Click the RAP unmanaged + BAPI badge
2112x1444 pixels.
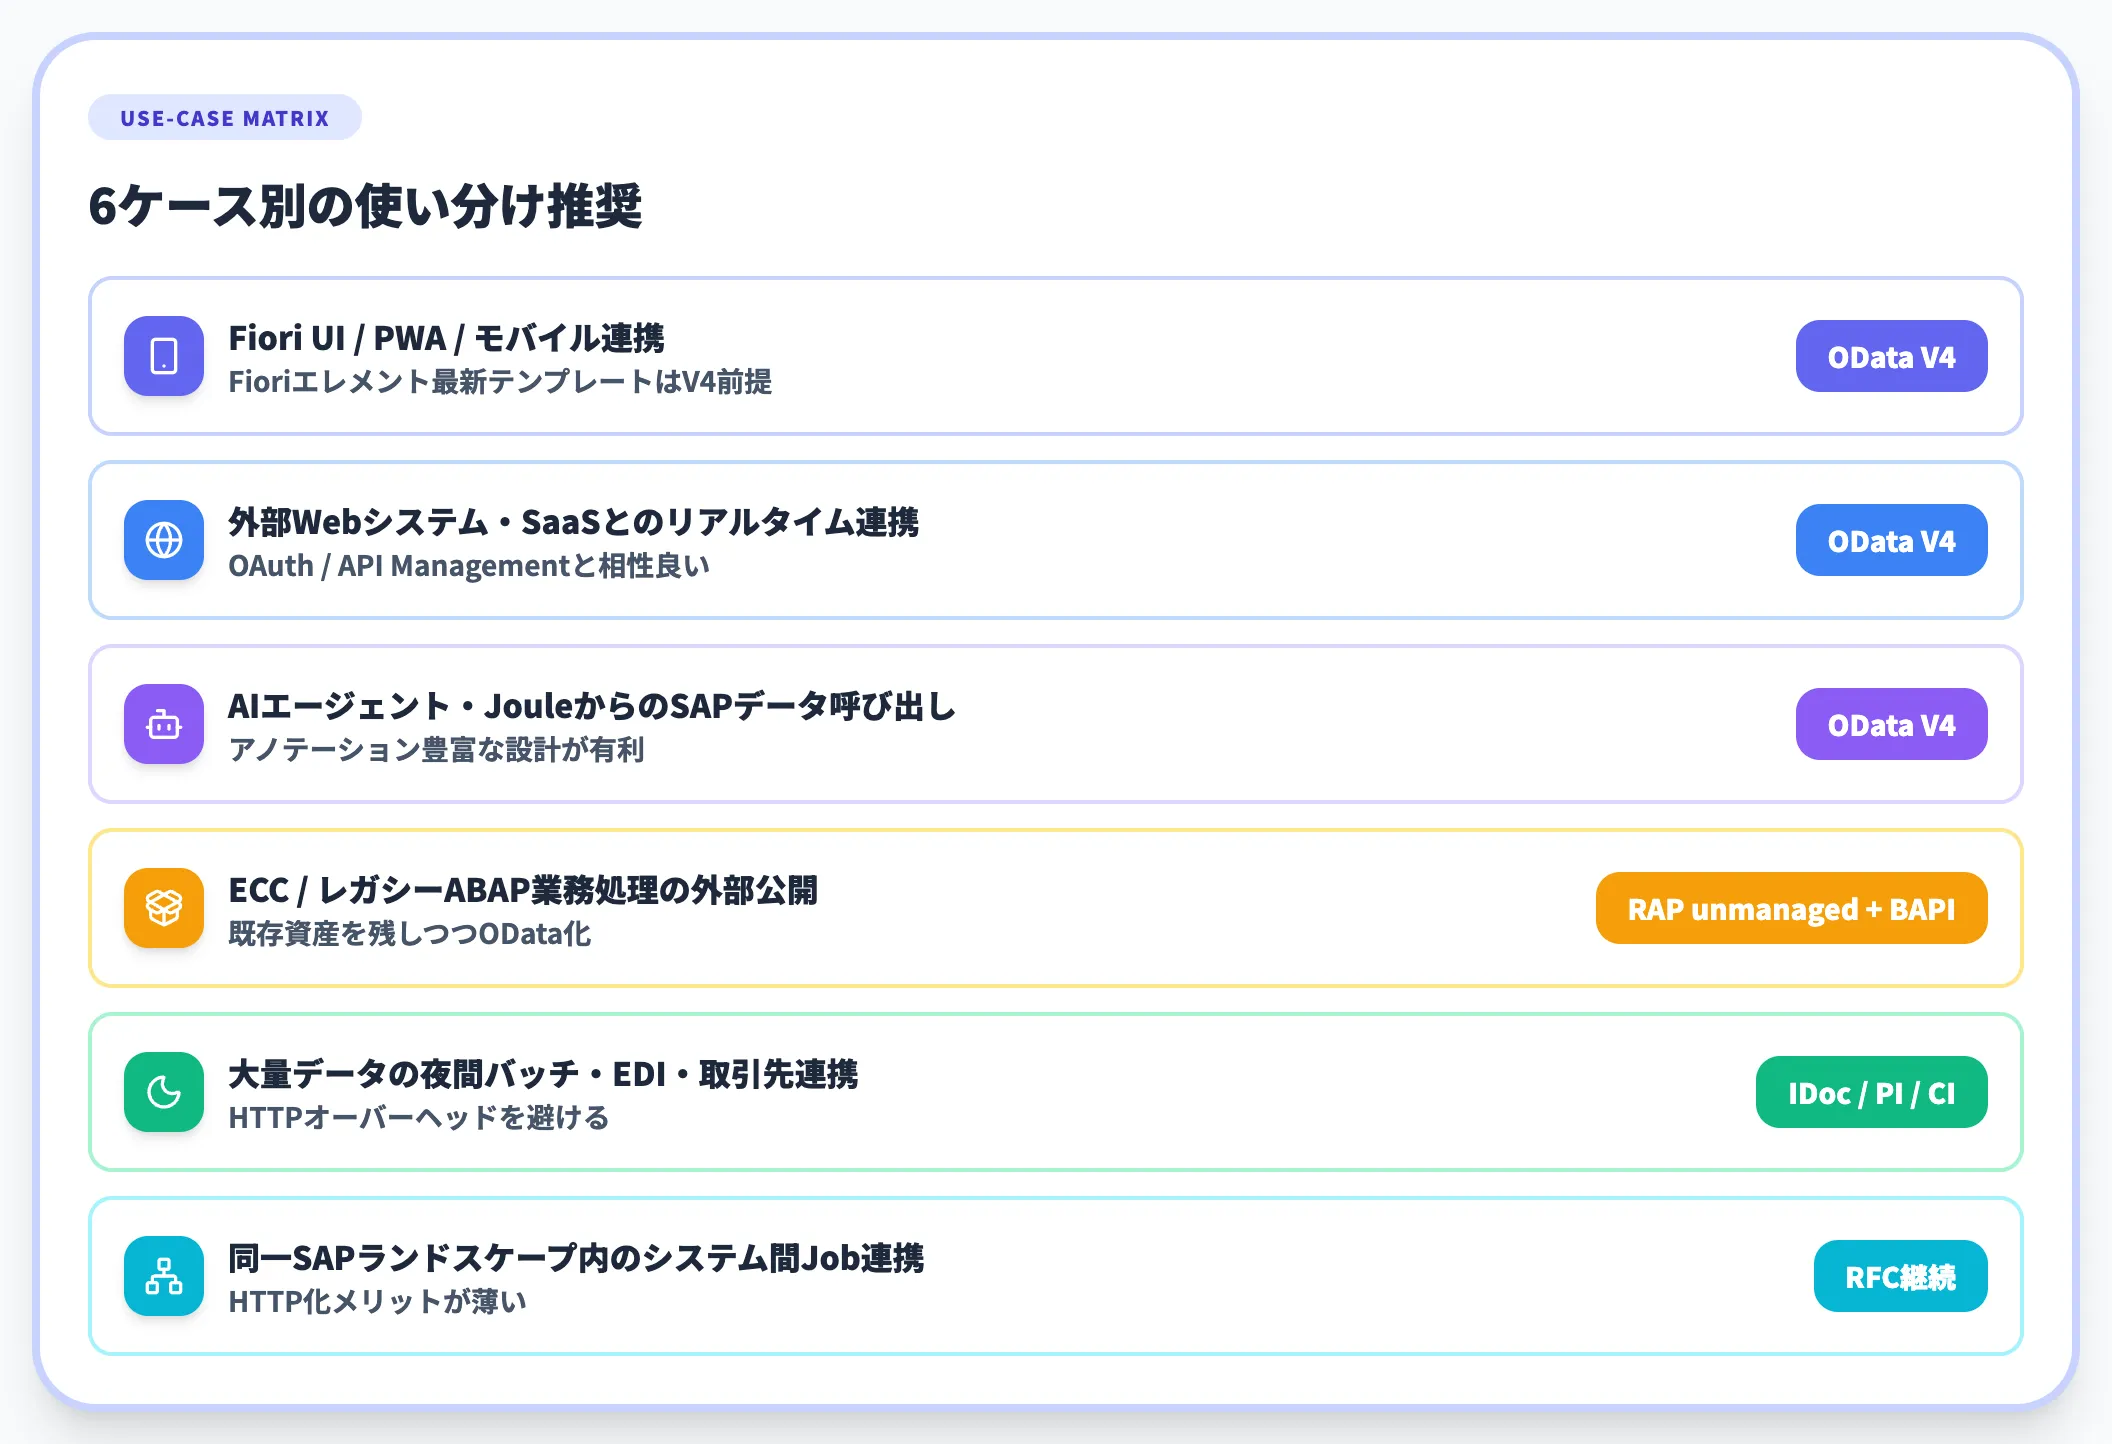coord(1791,908)
